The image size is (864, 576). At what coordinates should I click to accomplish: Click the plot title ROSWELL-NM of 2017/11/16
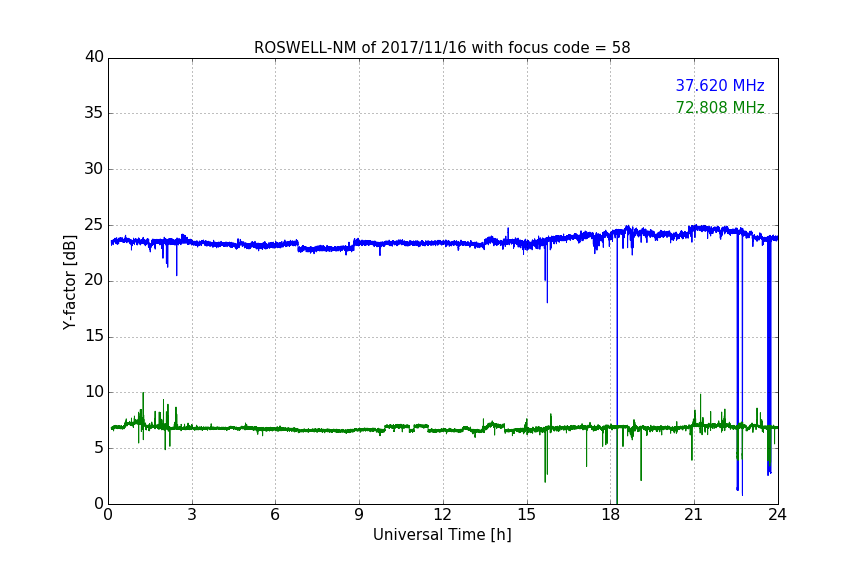pos(442,48)
